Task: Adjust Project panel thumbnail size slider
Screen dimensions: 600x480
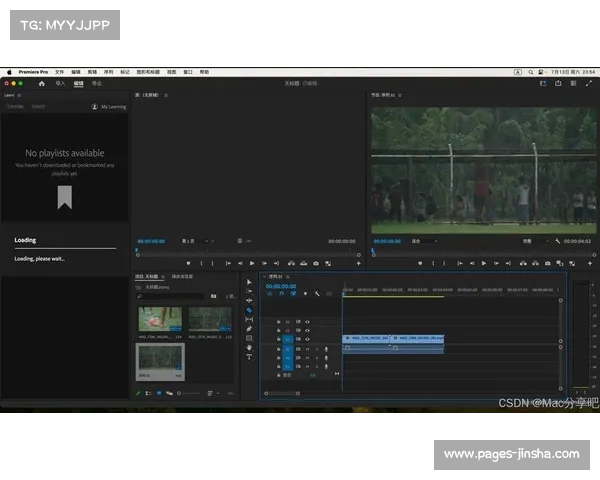Action: (189, 393)
